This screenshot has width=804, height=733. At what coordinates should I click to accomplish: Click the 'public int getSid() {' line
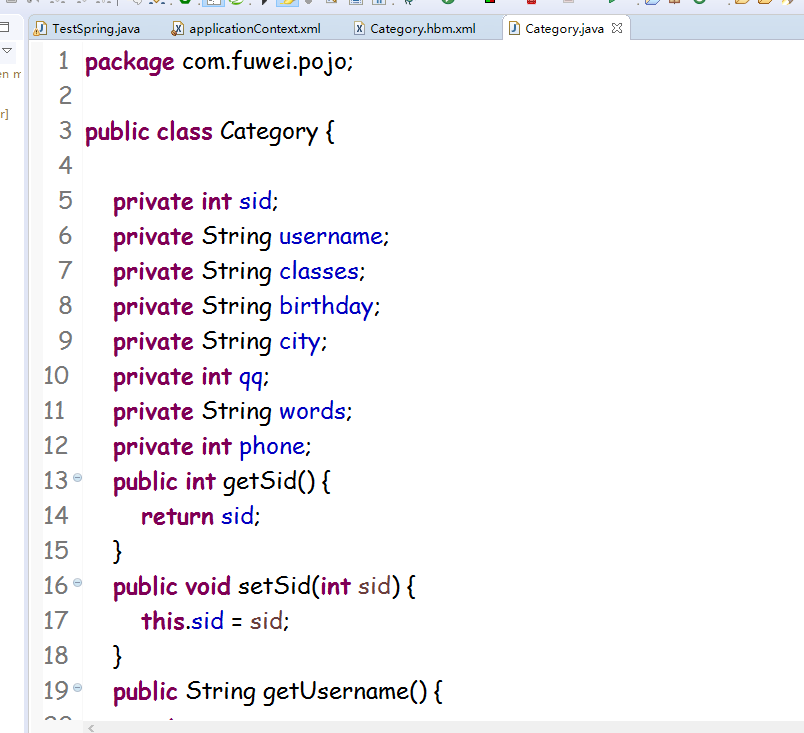click(222, 482)
